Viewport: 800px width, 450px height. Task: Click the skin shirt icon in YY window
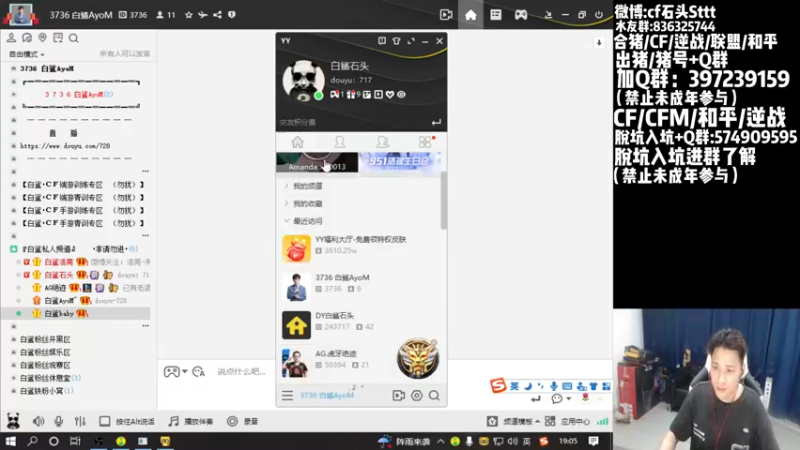click(x=396, y=41)
